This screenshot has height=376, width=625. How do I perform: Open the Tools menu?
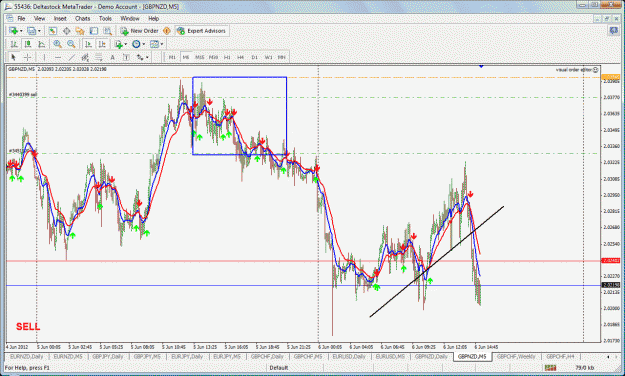coord(105,18)
